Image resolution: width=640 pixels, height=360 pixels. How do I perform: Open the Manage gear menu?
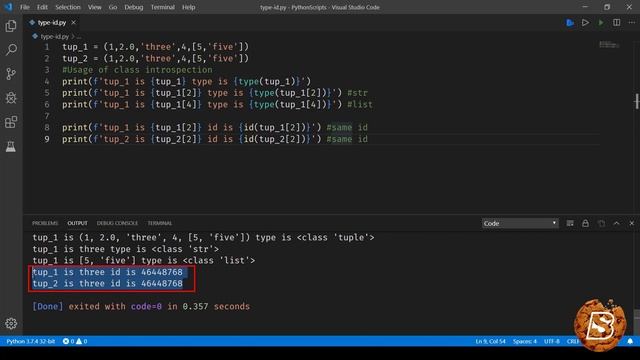point(11,324)
